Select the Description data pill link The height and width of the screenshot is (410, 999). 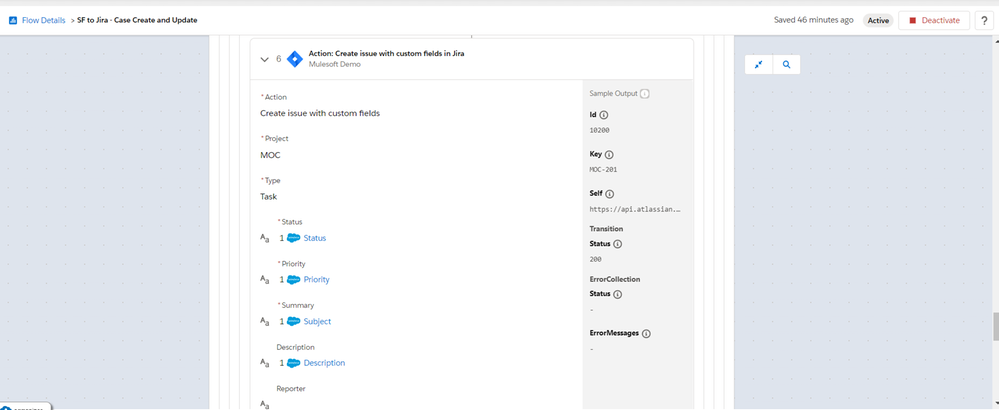(324, 363)
